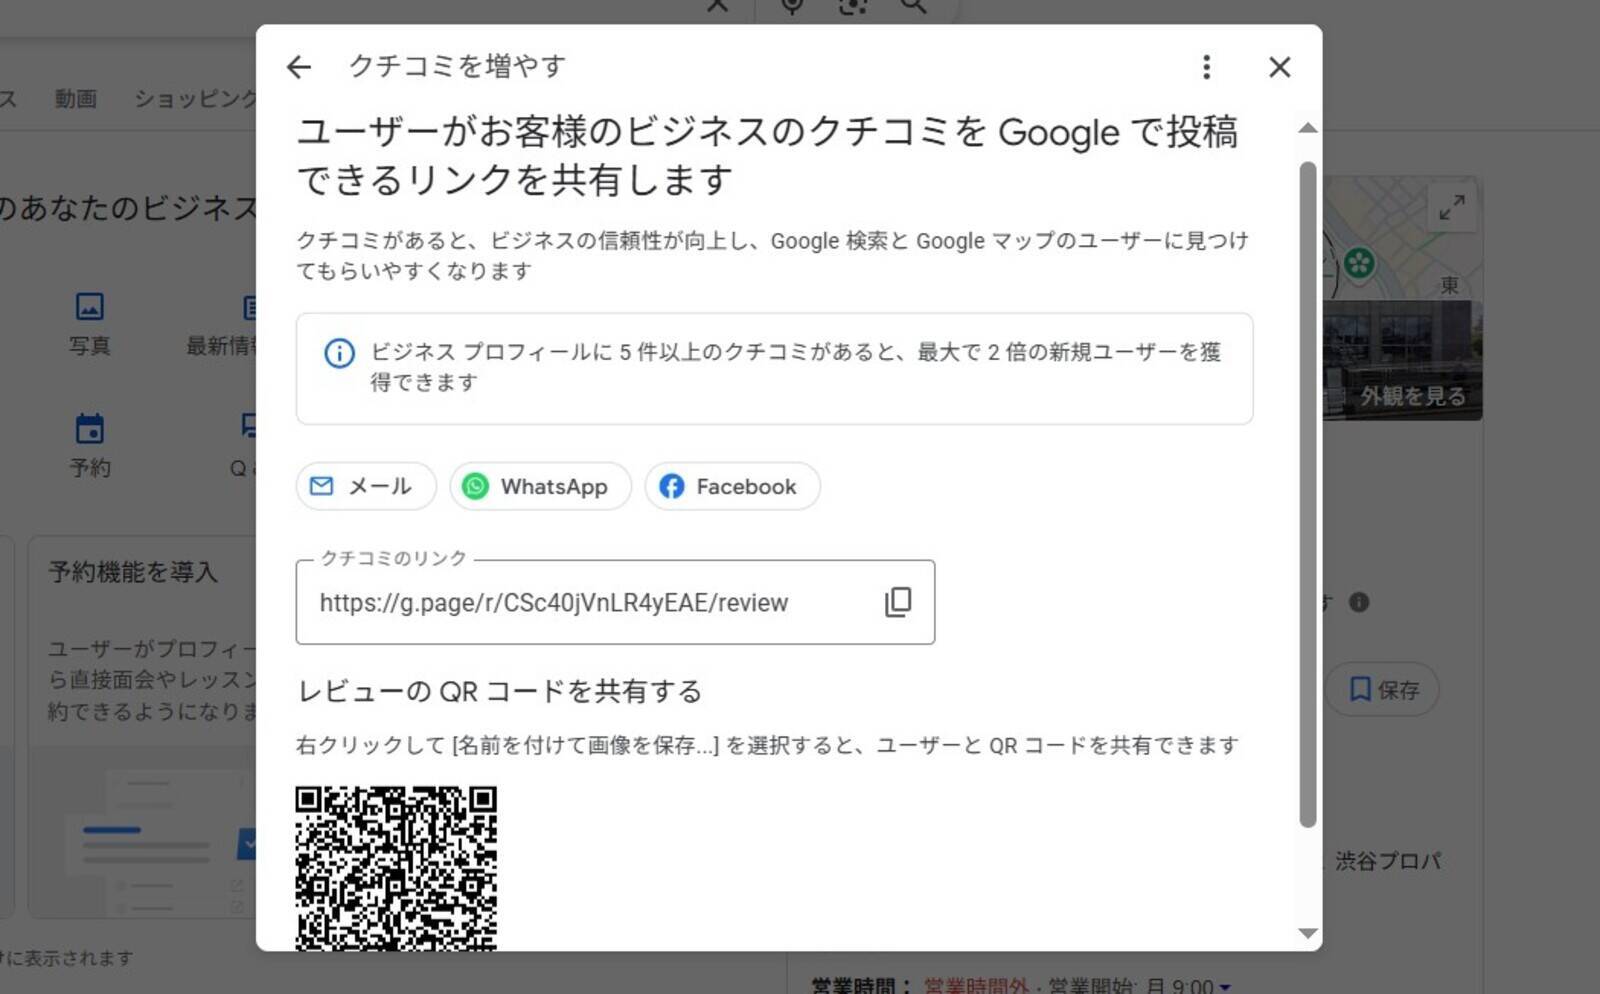Expand the map with the fullscreen icon
This screenshot has height=994, width=1600.
pyautogui.click(x=1452, y=207)
